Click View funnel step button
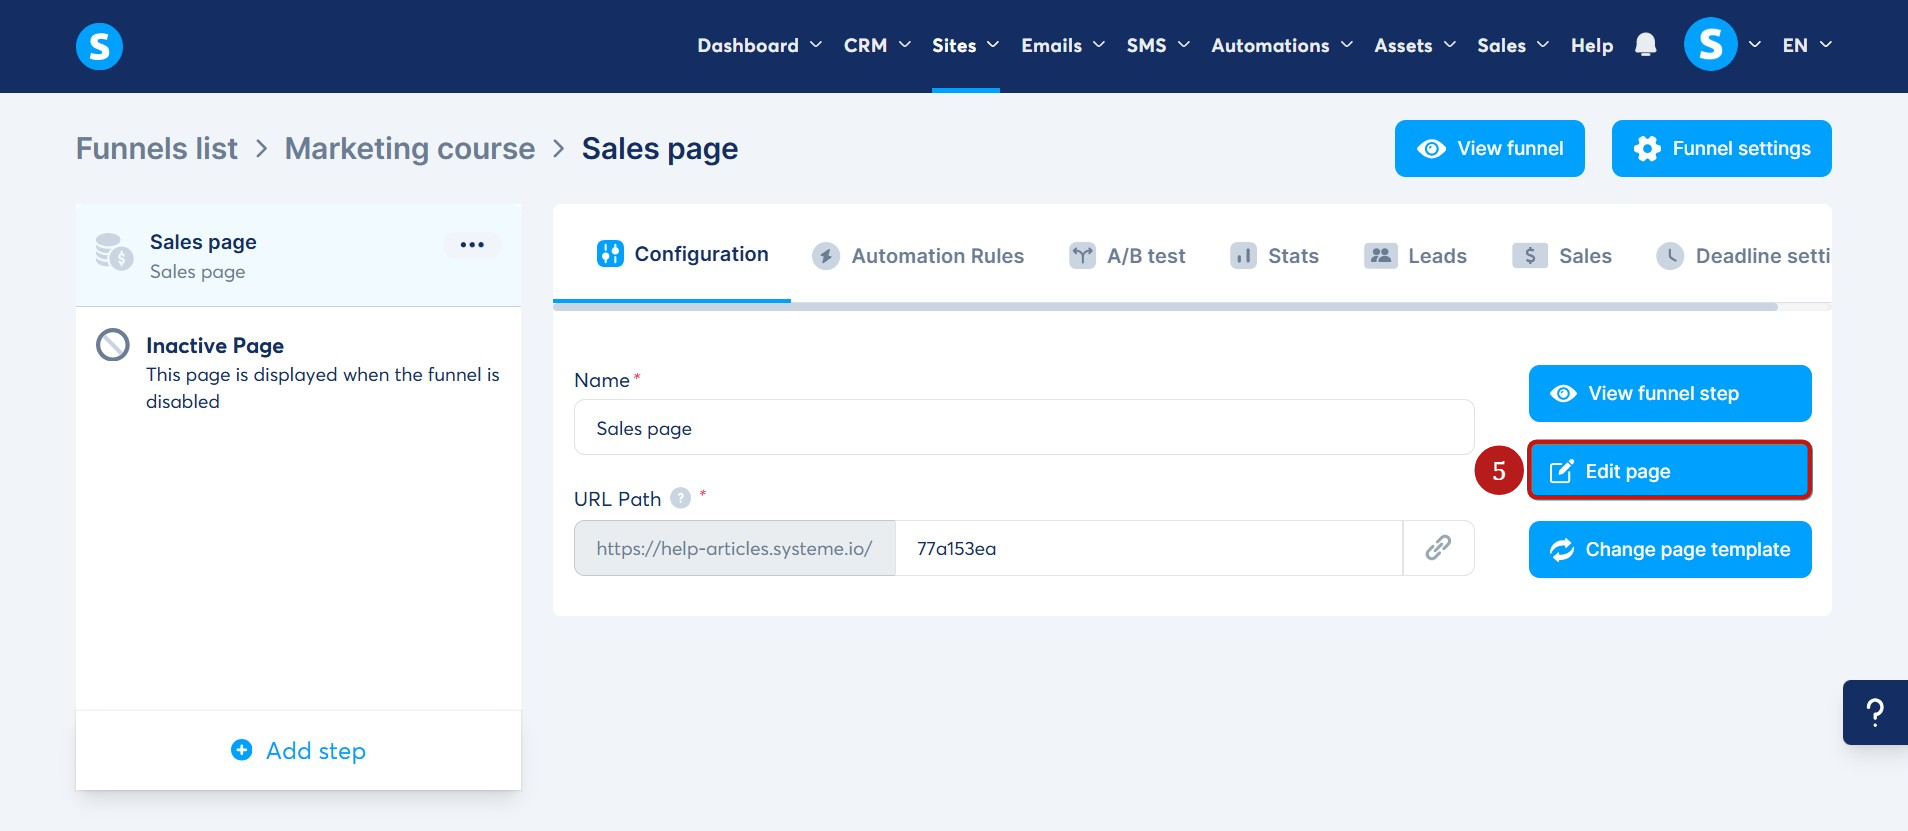 tap(1670, 393)
